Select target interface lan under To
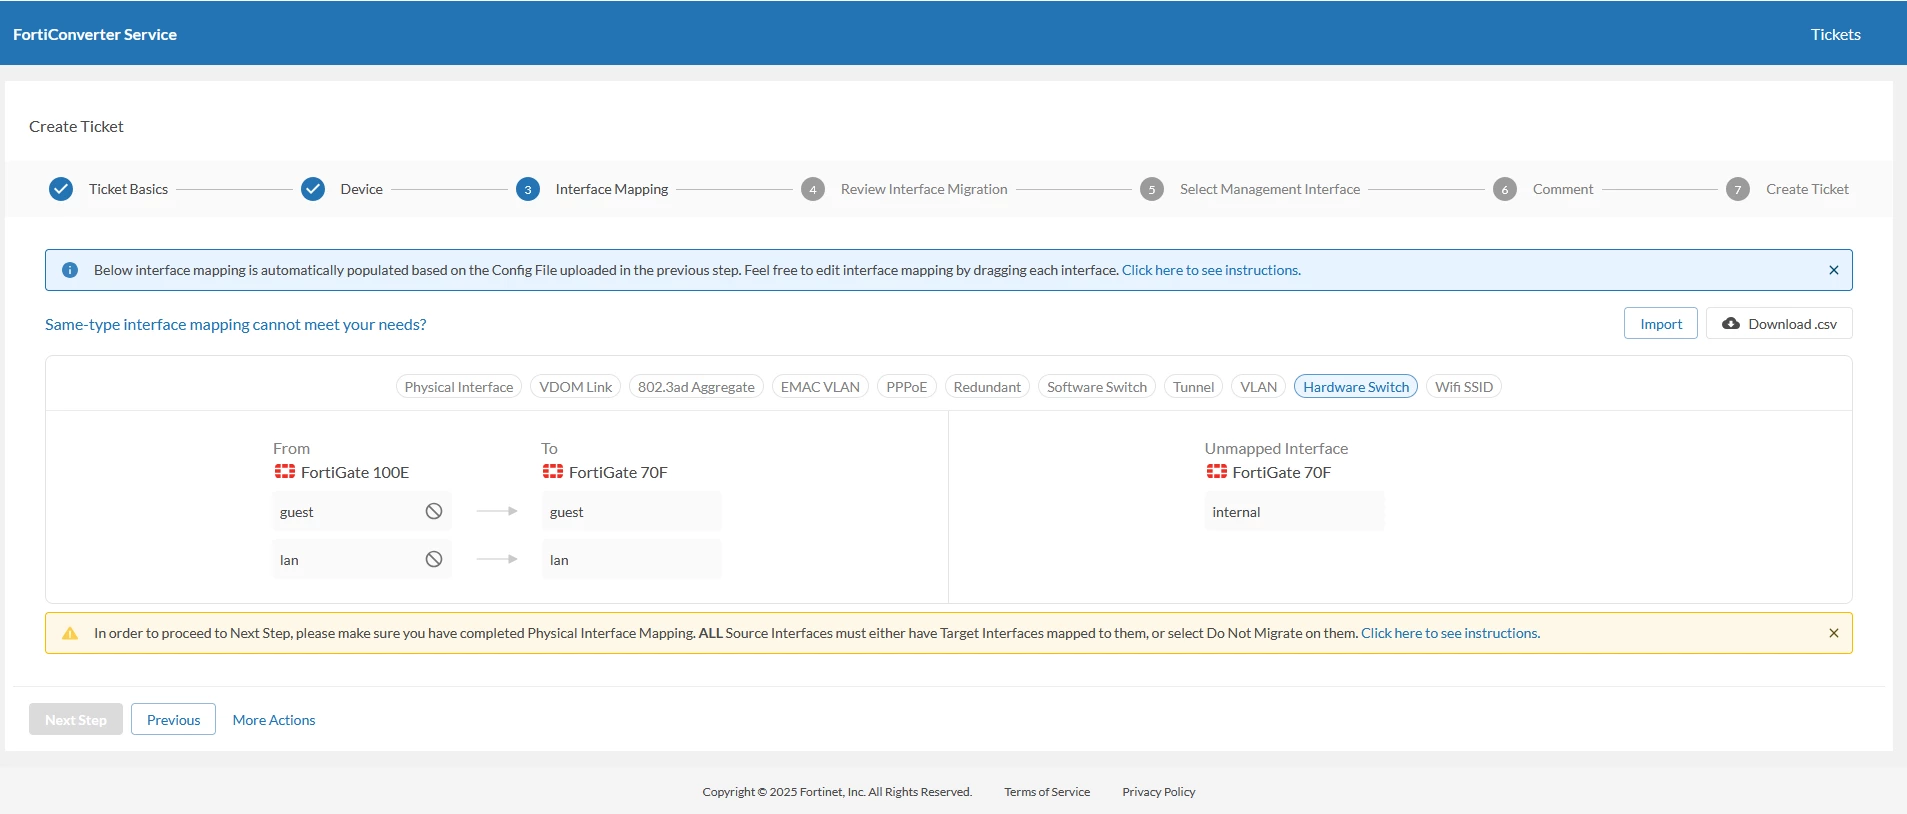The width and height of the screenshot is (1907, 814). coord(631,559)
